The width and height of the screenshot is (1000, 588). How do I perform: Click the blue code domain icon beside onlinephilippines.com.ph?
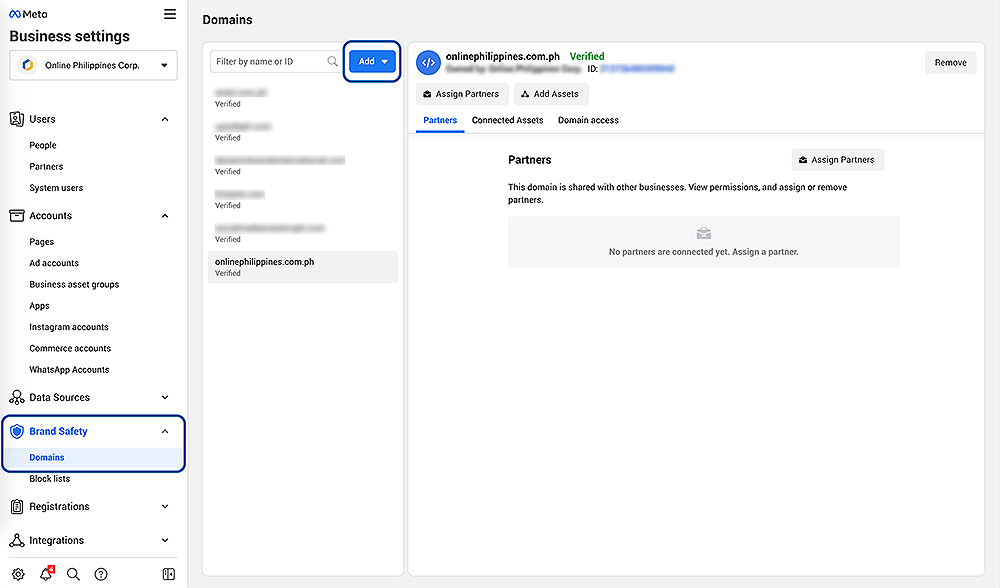(428, 62)
